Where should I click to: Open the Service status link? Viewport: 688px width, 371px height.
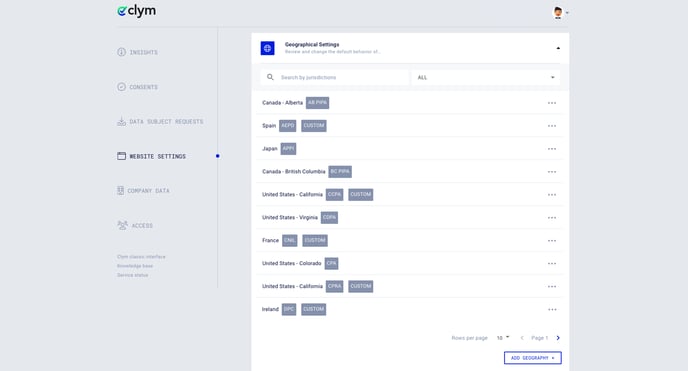(133, 275)
